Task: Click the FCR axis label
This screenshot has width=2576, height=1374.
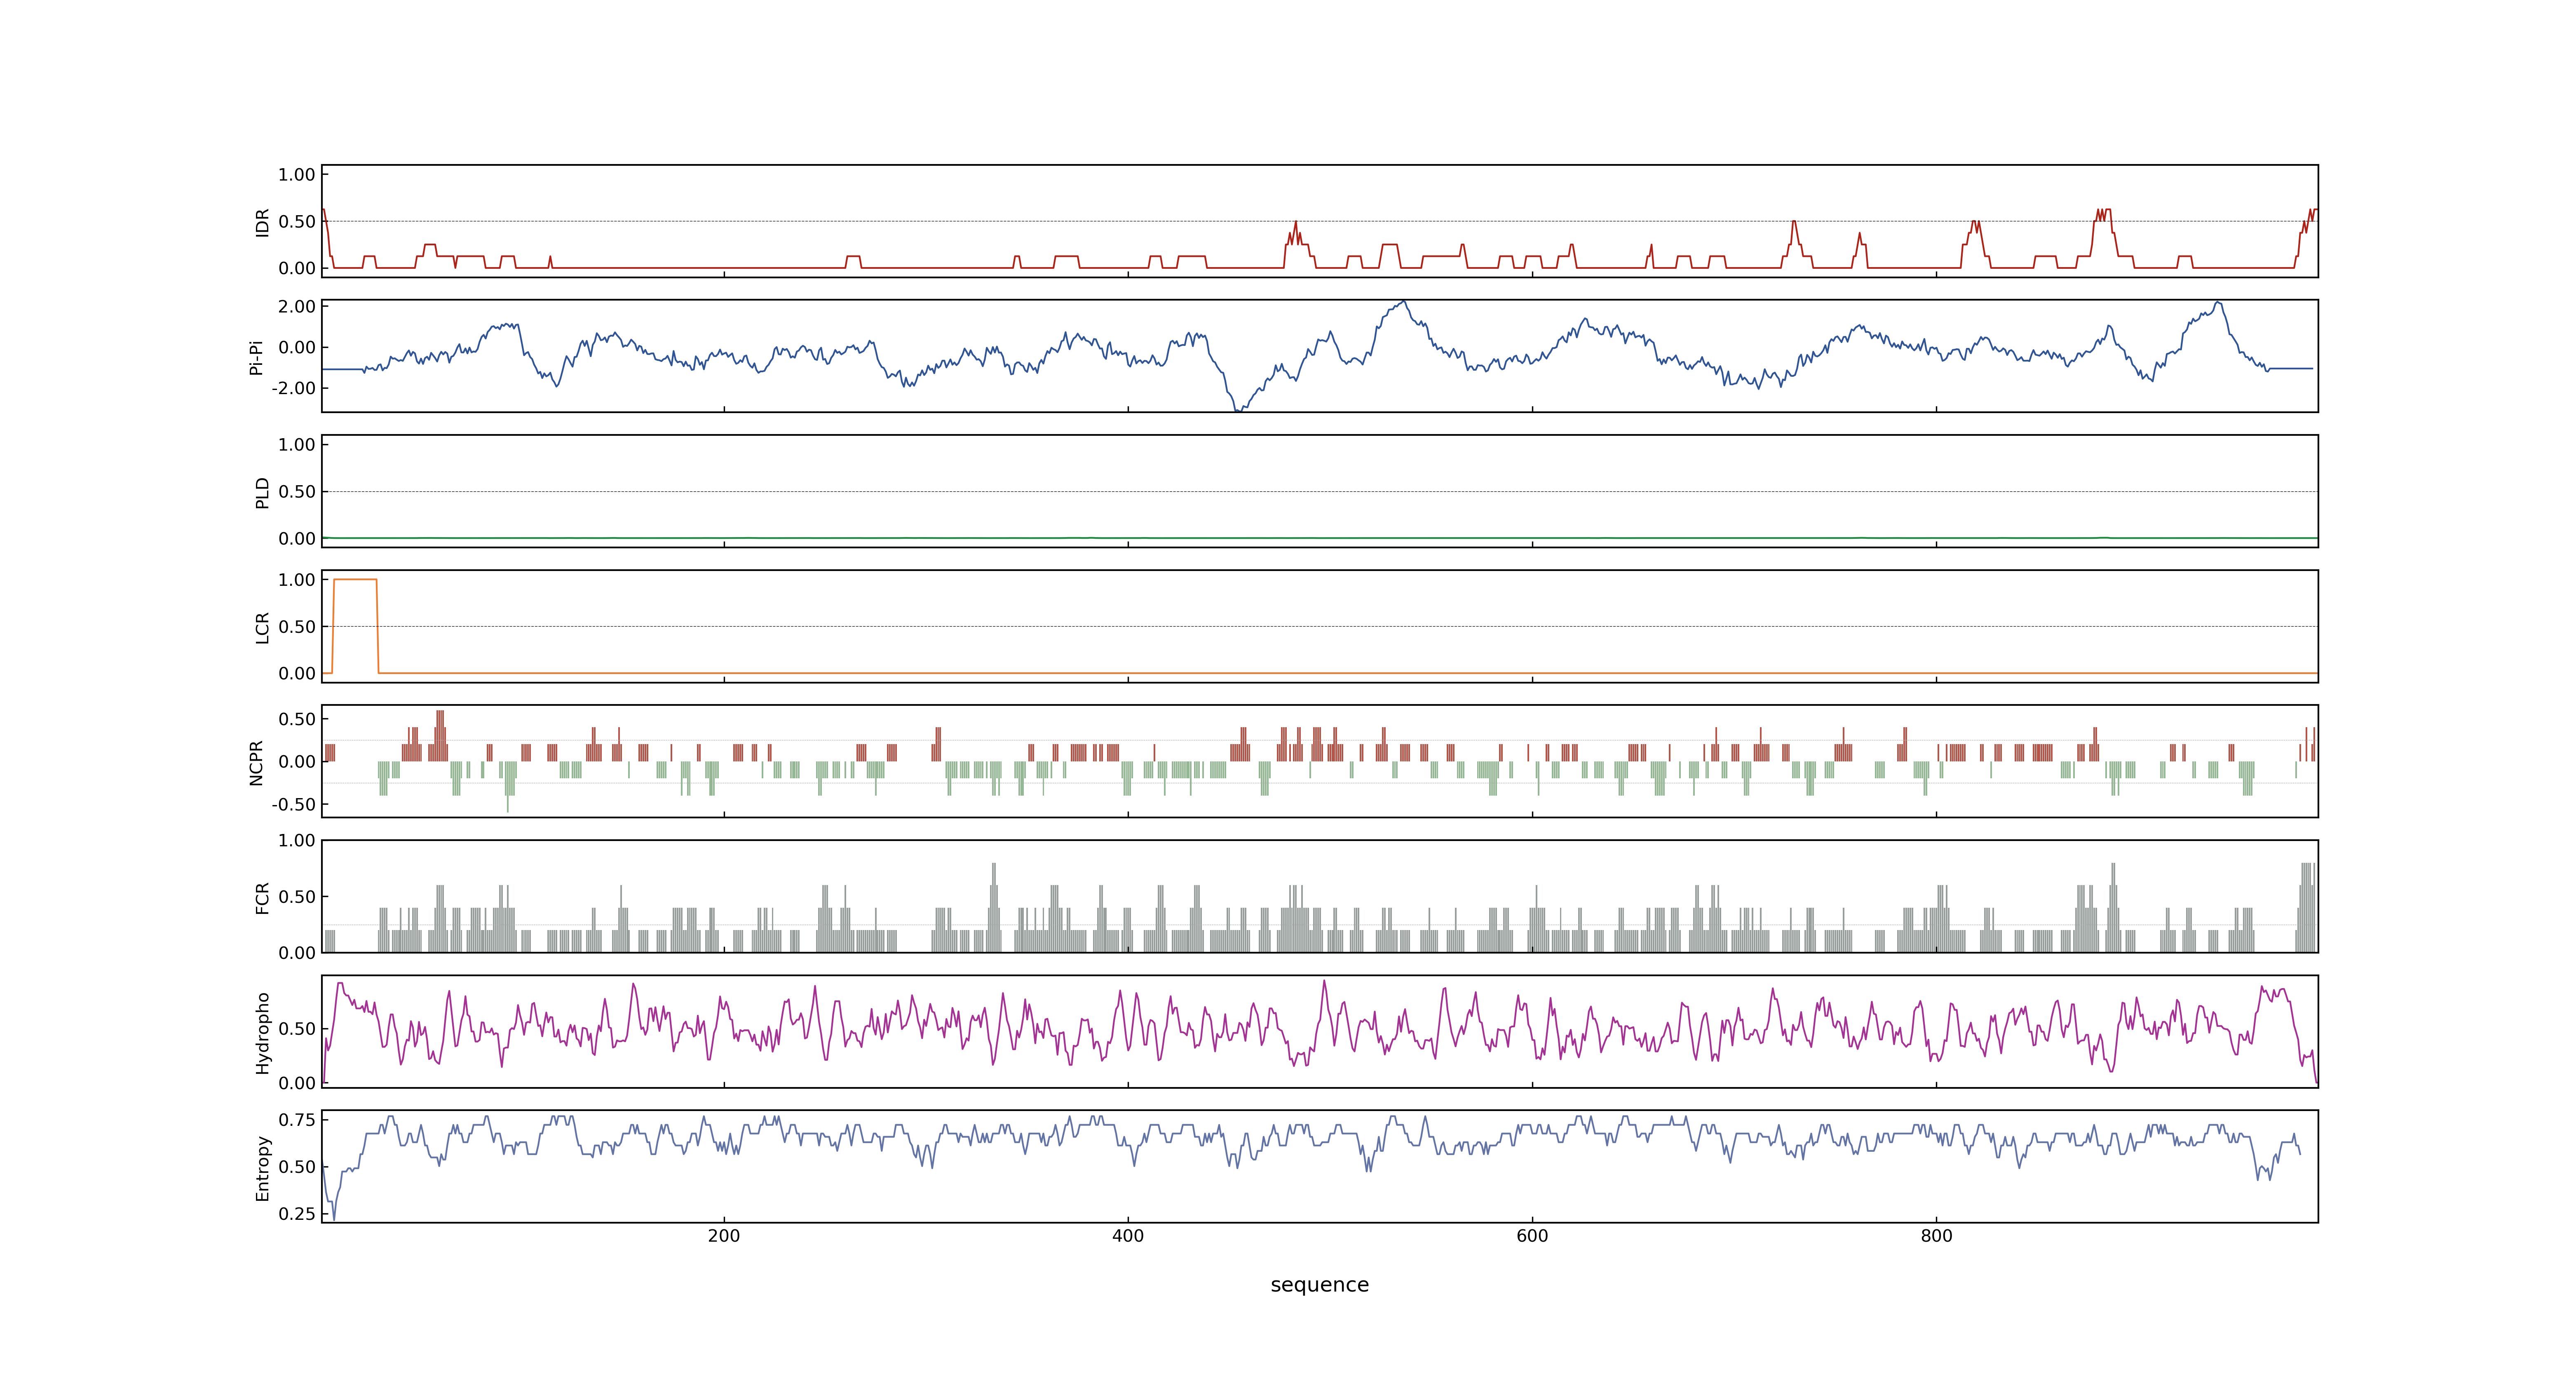Action: [x=262, y=897]
